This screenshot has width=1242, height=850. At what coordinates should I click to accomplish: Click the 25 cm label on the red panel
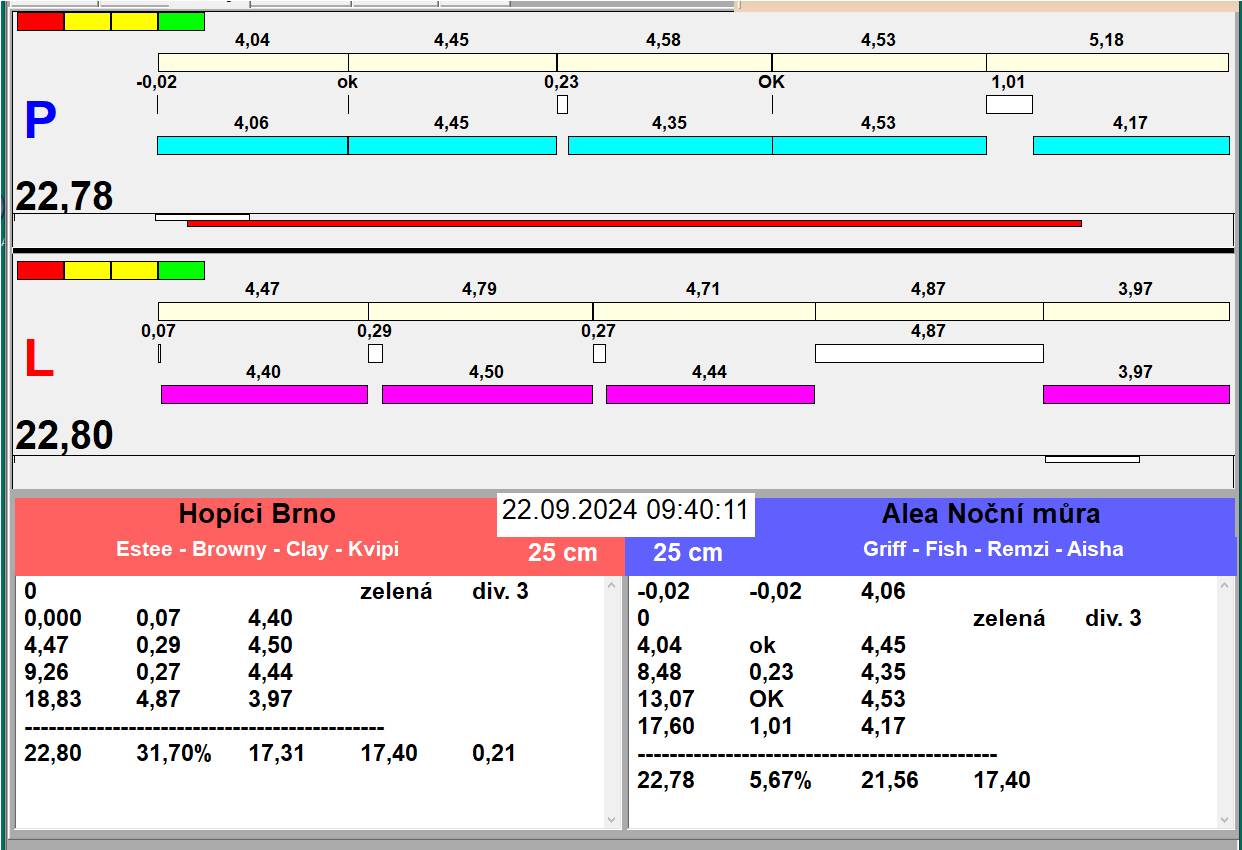[562, 552]
